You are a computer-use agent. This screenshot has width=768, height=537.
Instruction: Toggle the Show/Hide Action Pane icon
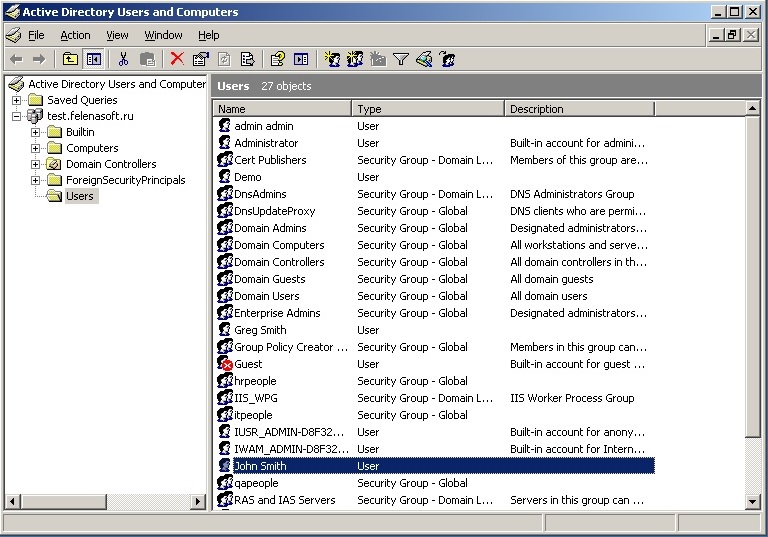click(301, 60)
